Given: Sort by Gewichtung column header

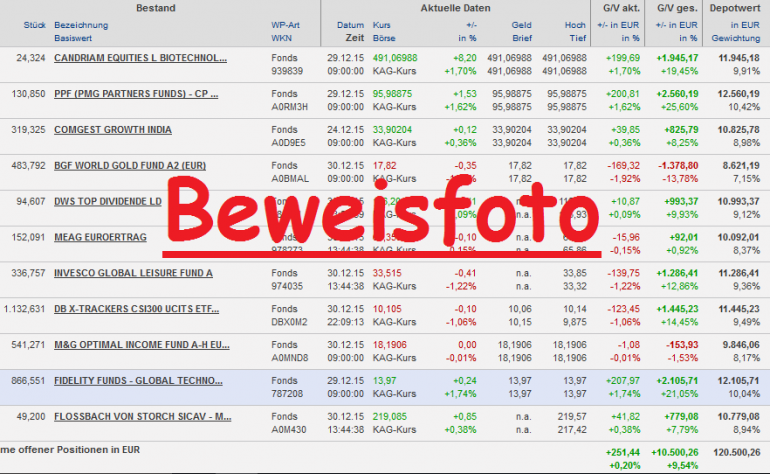Looking at the screenshot, I should click(736, 38).
